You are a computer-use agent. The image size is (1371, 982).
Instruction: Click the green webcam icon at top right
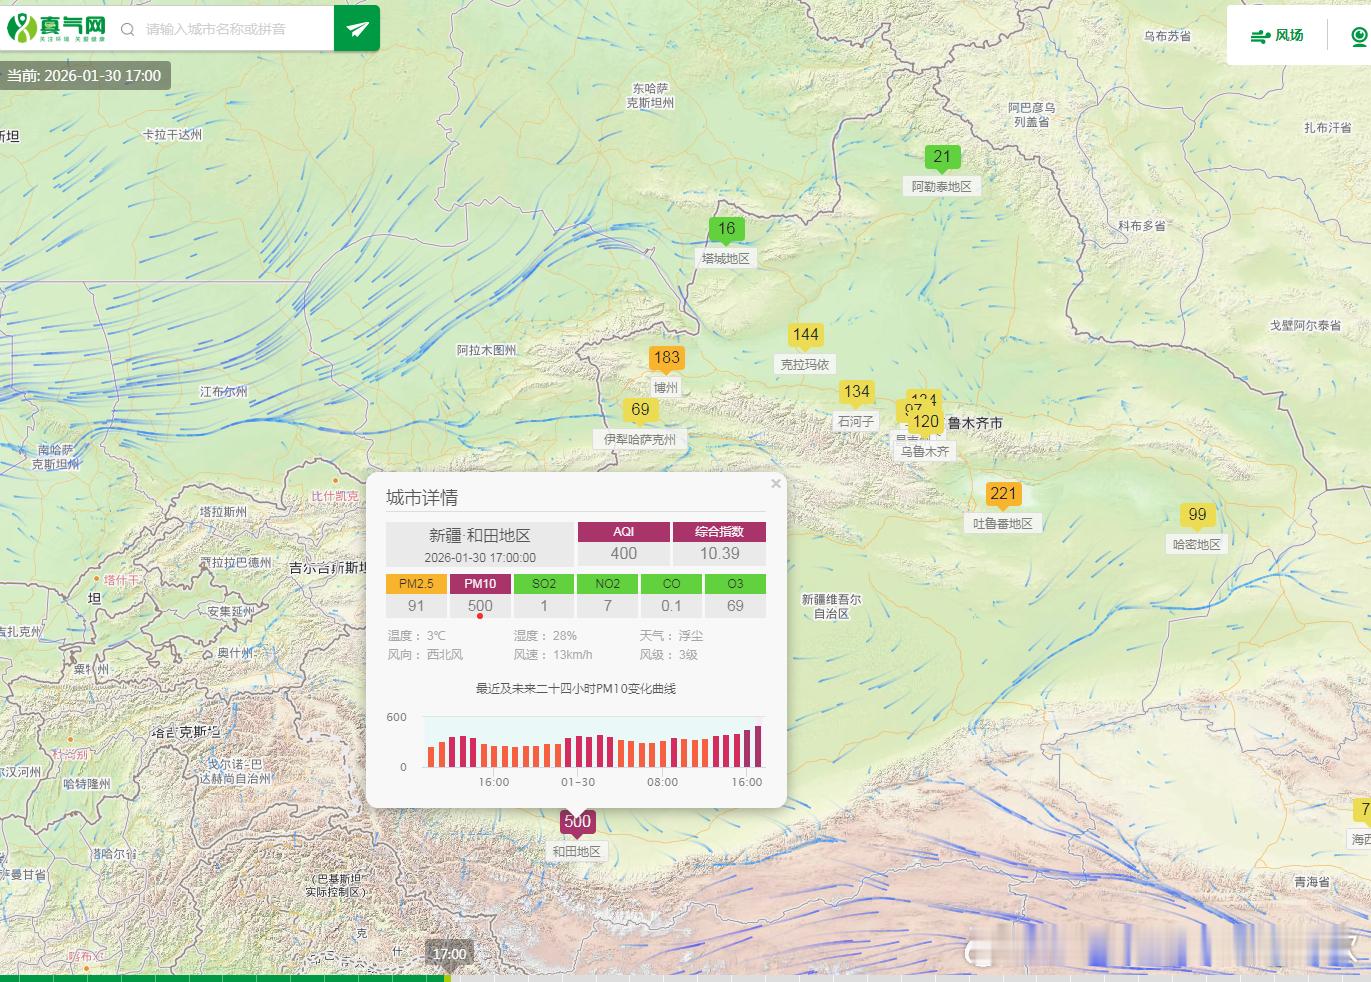[x=1359, y=37]
